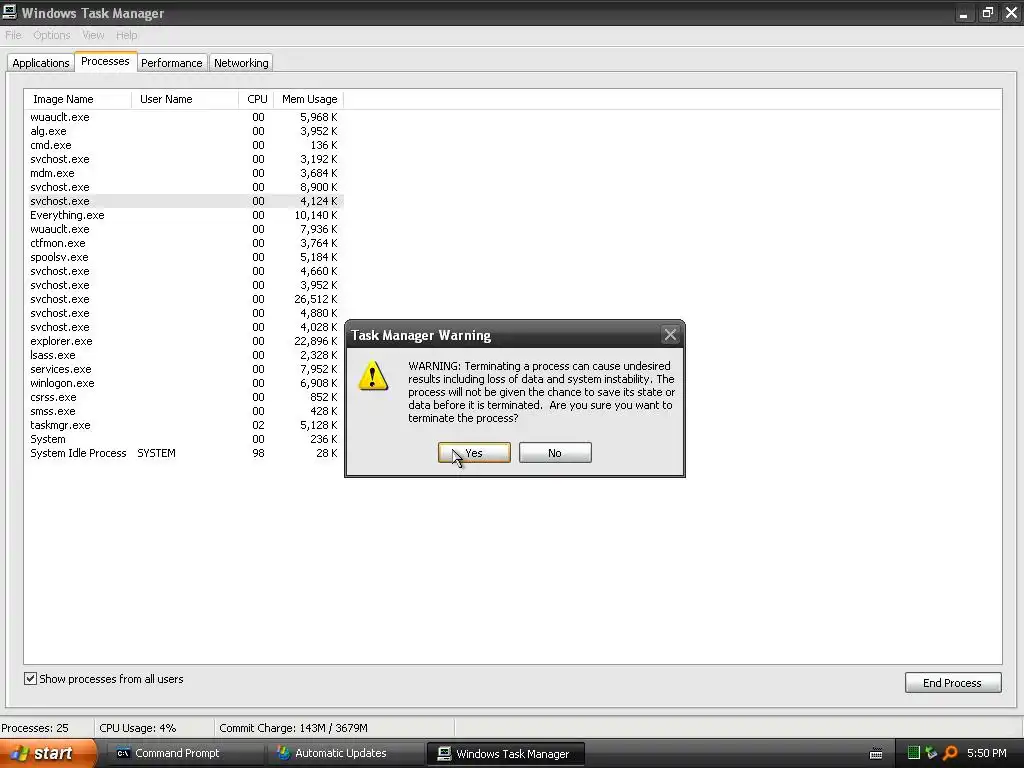This screenshot has height=768, width=1024.
Task: Select the winlogon.exe process
Action: tap(184, 383)
